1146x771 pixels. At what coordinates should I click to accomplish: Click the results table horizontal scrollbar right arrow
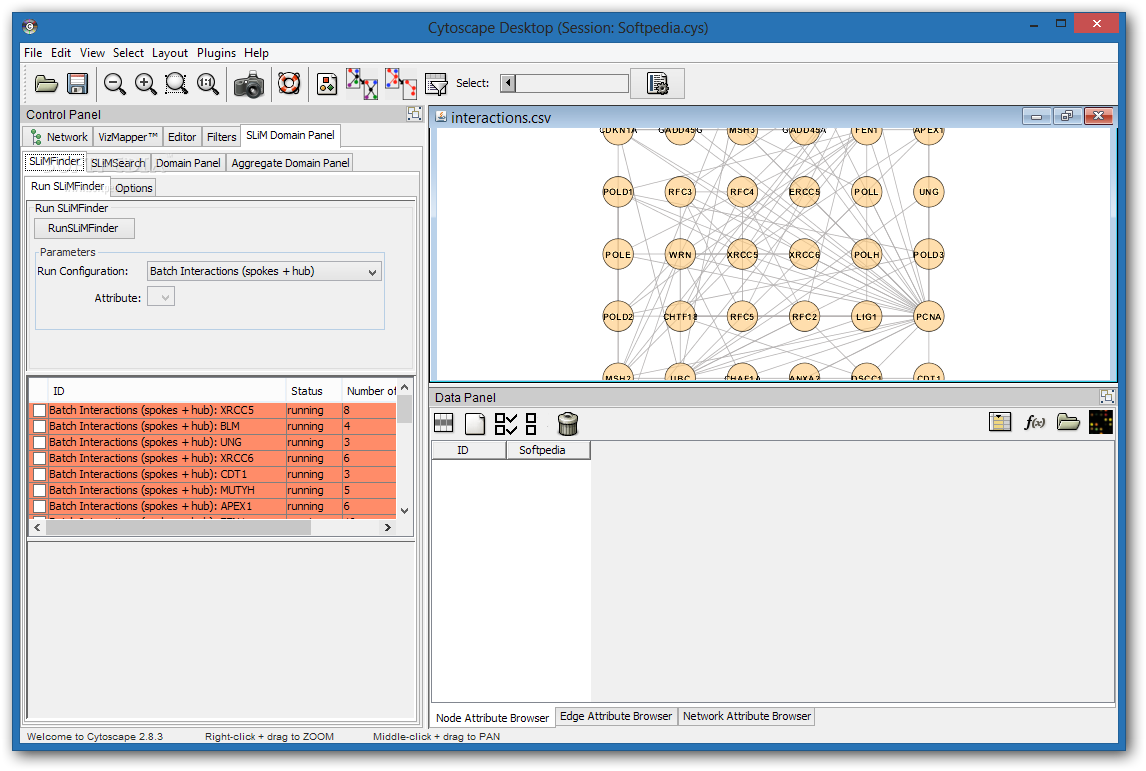point(387,527)
